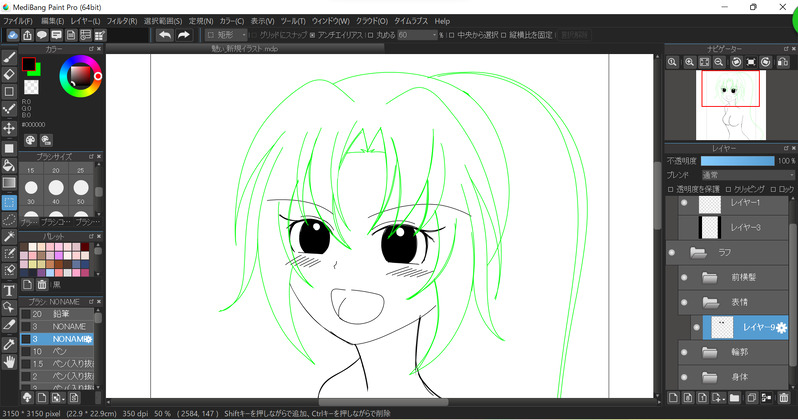798x420 pixels.
Task: Hide レイヤー1 visibility dot
Action: (684, 203)
